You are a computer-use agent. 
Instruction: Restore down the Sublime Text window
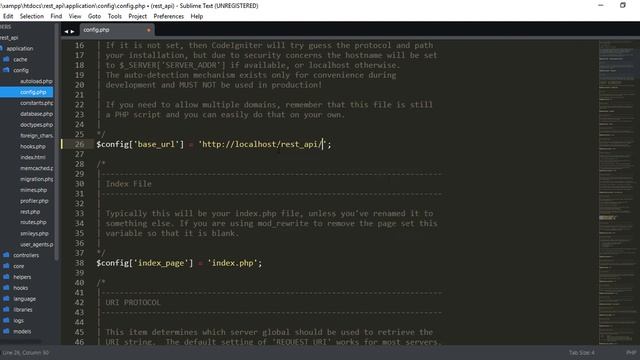click(623, 5)
